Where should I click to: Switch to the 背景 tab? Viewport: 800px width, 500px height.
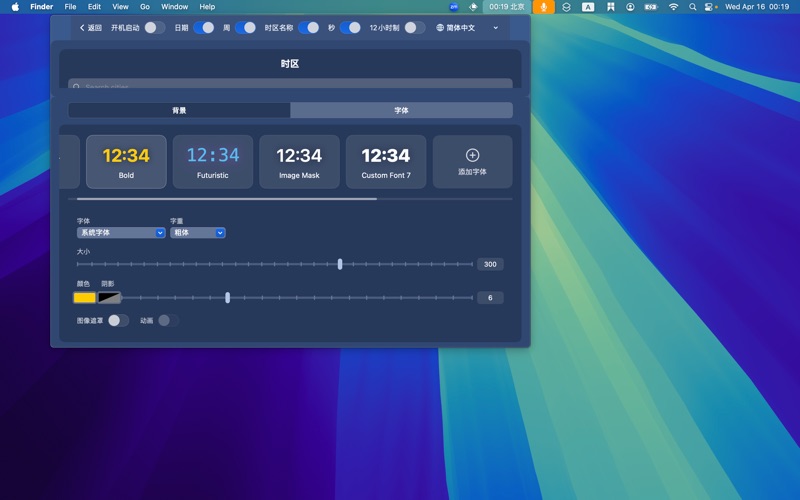(179, 110)
